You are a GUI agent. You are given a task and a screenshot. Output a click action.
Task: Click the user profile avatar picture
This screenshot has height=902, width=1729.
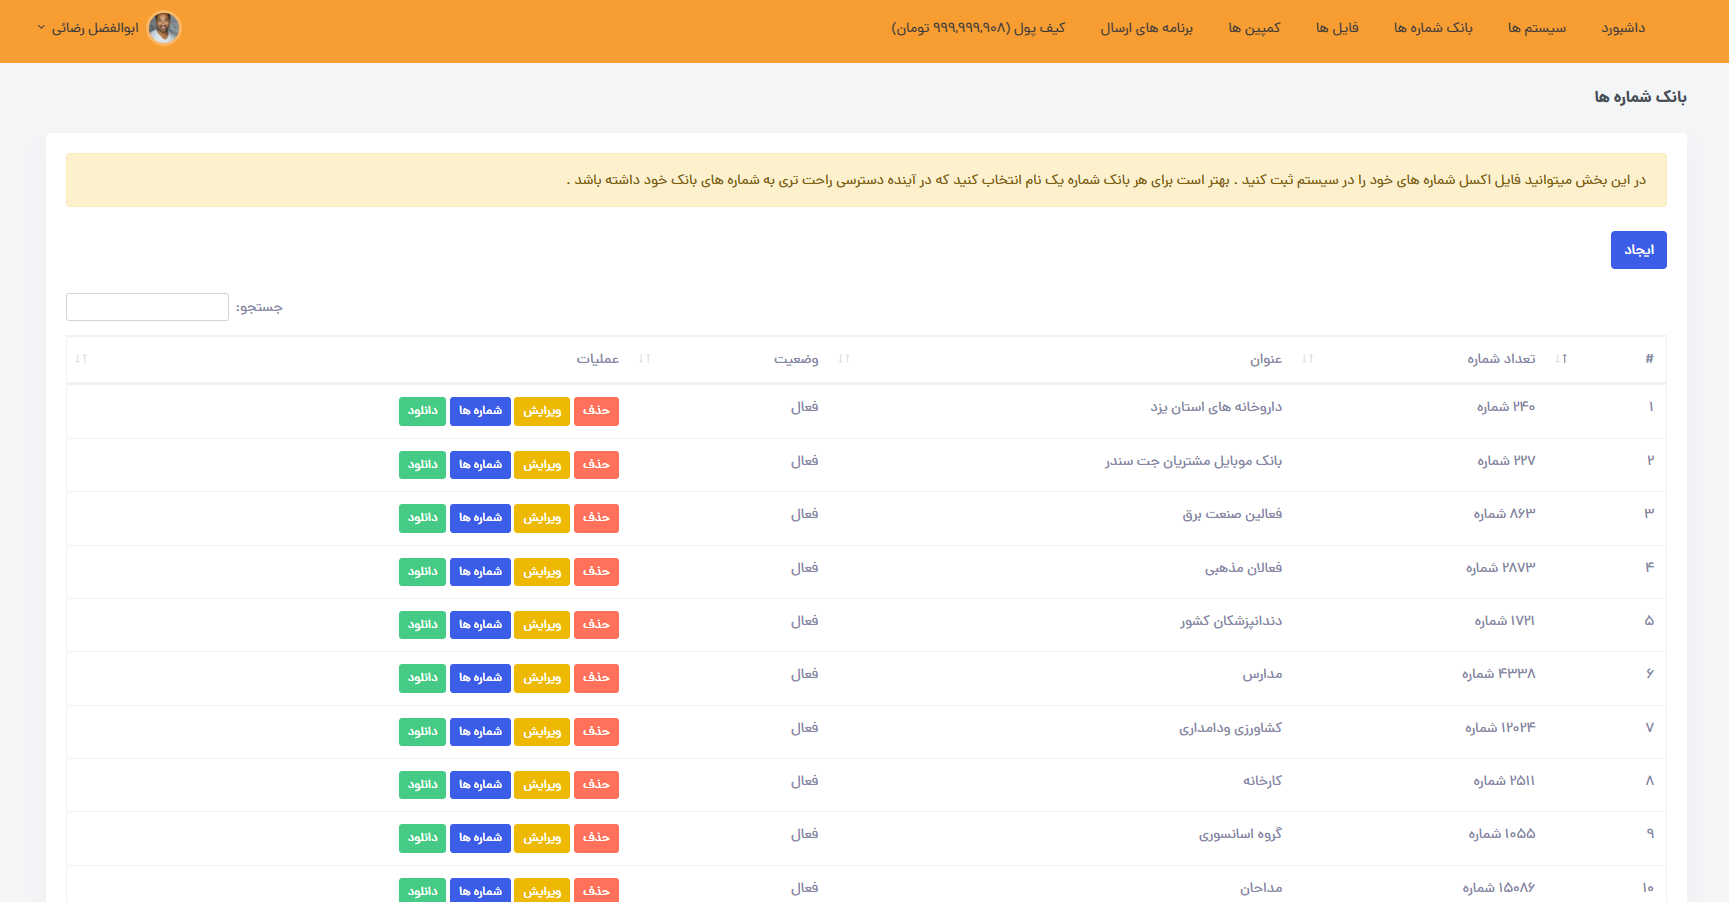tap(163, 28)
